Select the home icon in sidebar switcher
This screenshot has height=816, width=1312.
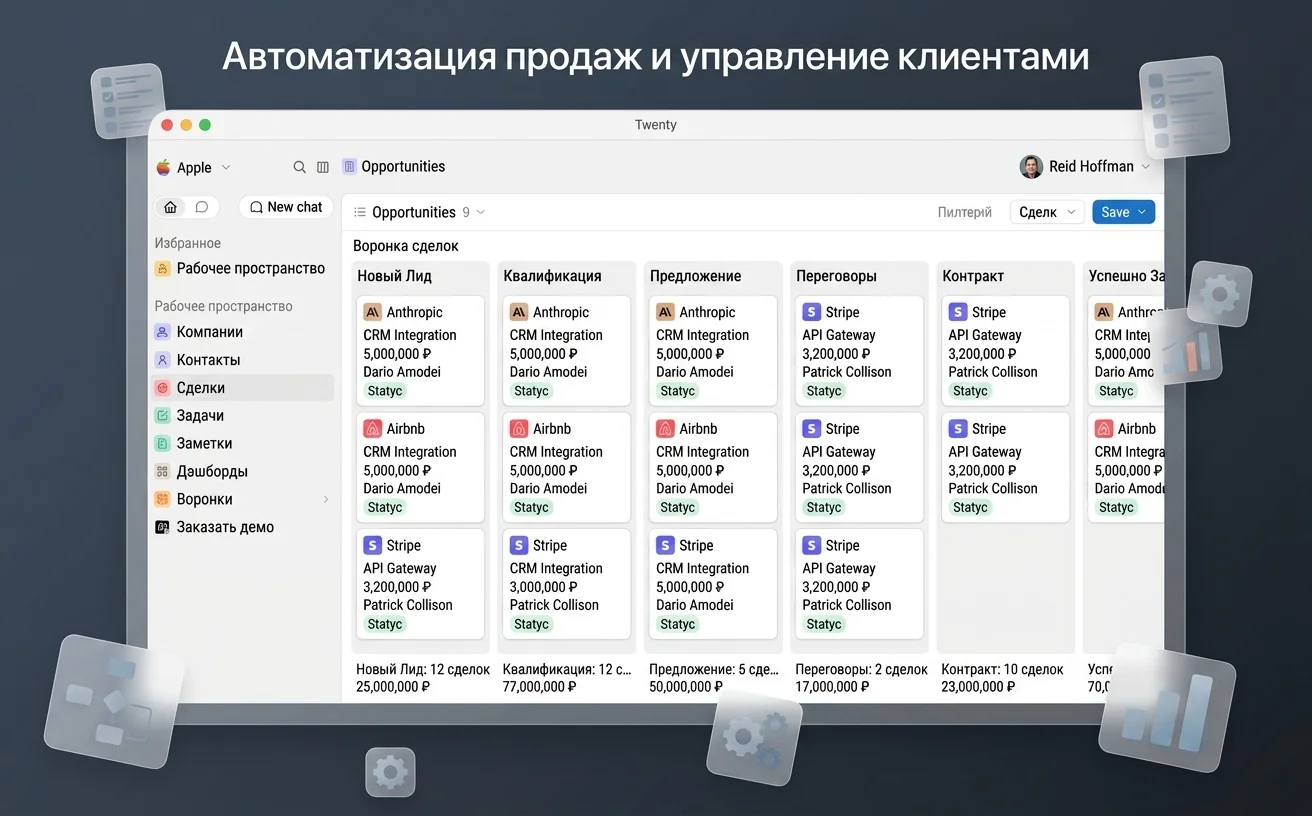click(x=171, y=207)
